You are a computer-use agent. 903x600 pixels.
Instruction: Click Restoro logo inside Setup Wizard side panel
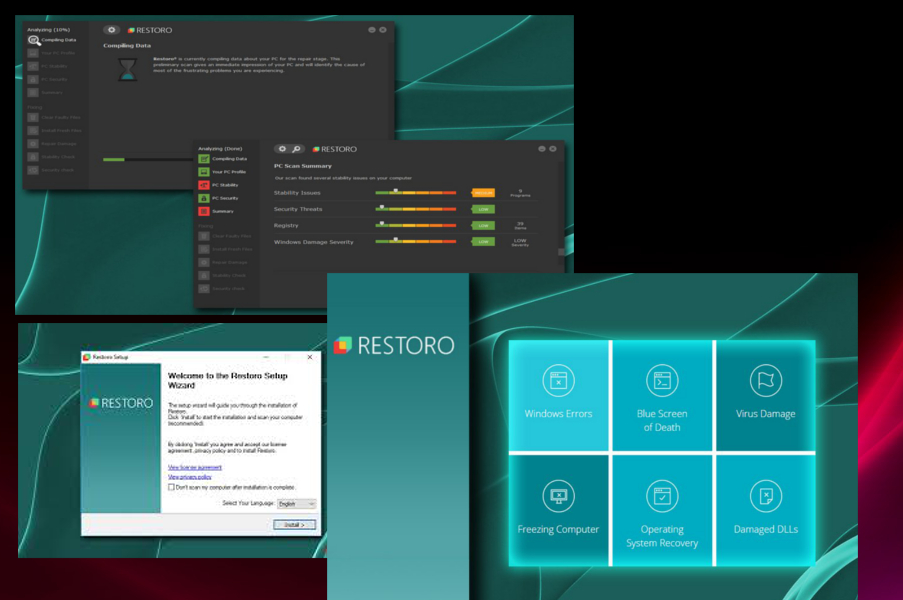[x=121, y=403]
